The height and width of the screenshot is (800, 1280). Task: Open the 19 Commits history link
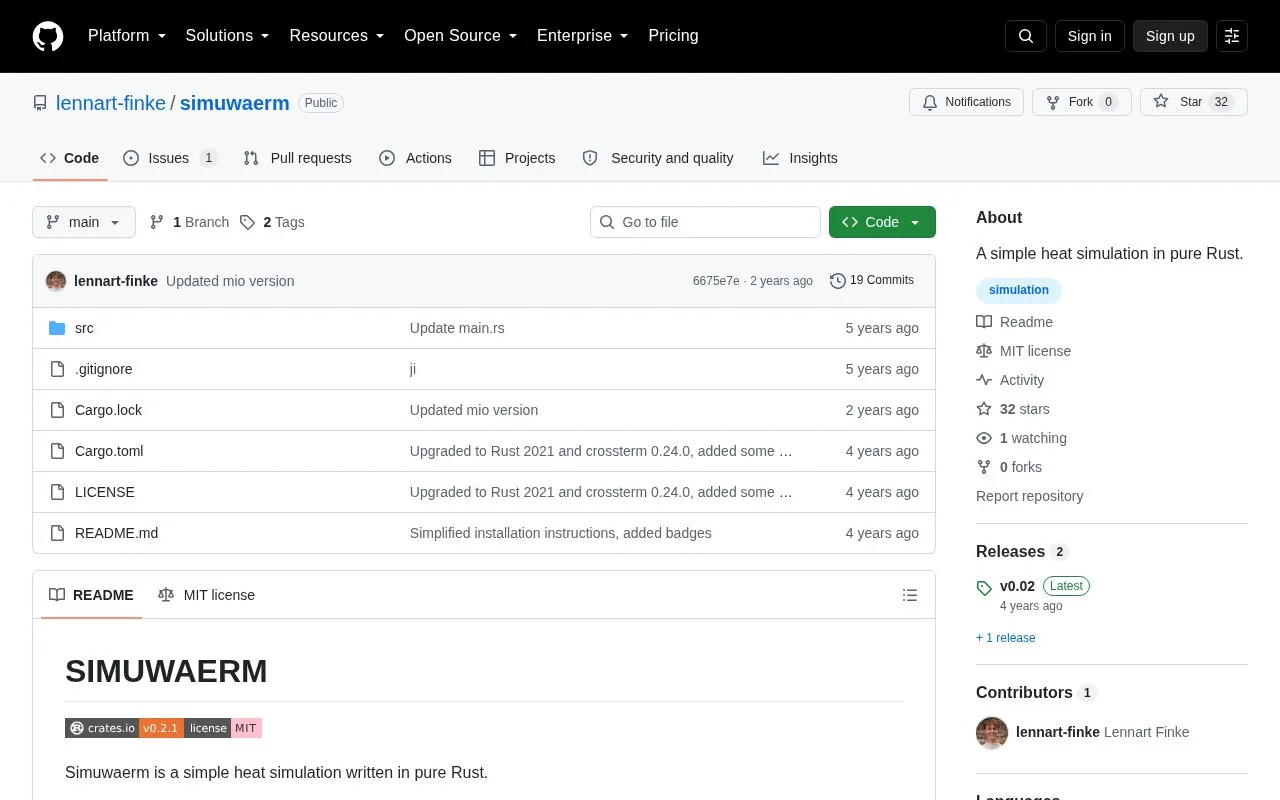872,281
